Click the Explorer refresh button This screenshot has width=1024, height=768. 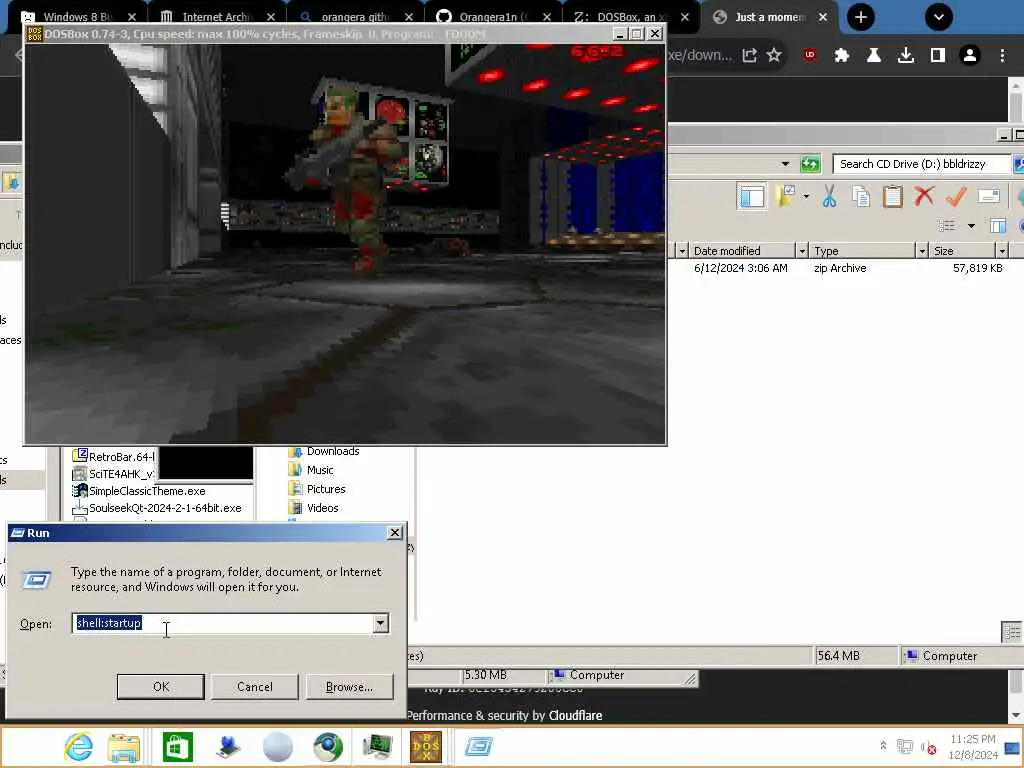(x=810, y=164)
